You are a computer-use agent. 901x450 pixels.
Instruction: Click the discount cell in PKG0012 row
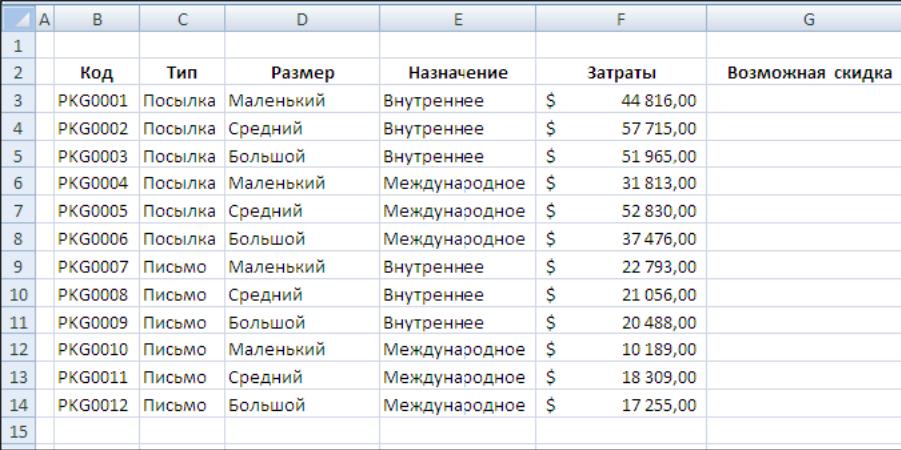coord(804,405)
